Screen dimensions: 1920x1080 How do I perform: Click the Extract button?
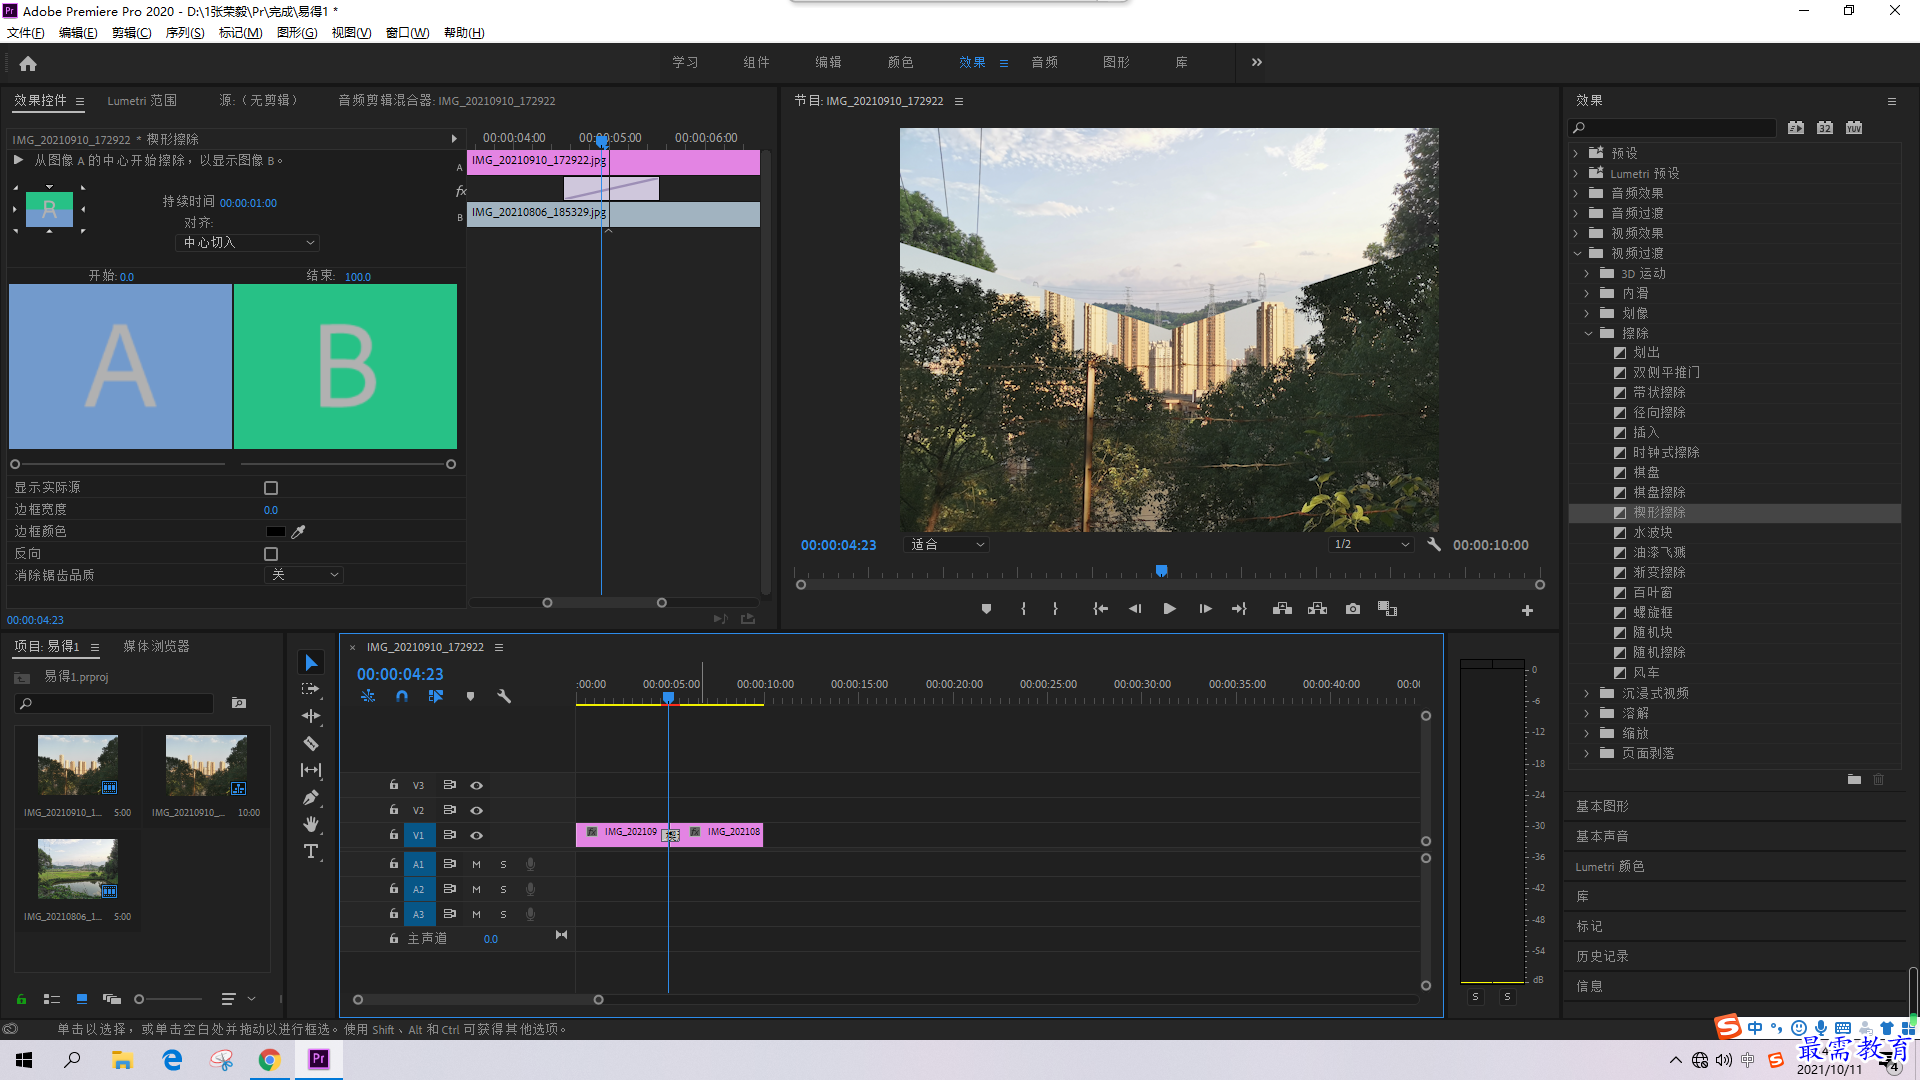[1317, 609]
